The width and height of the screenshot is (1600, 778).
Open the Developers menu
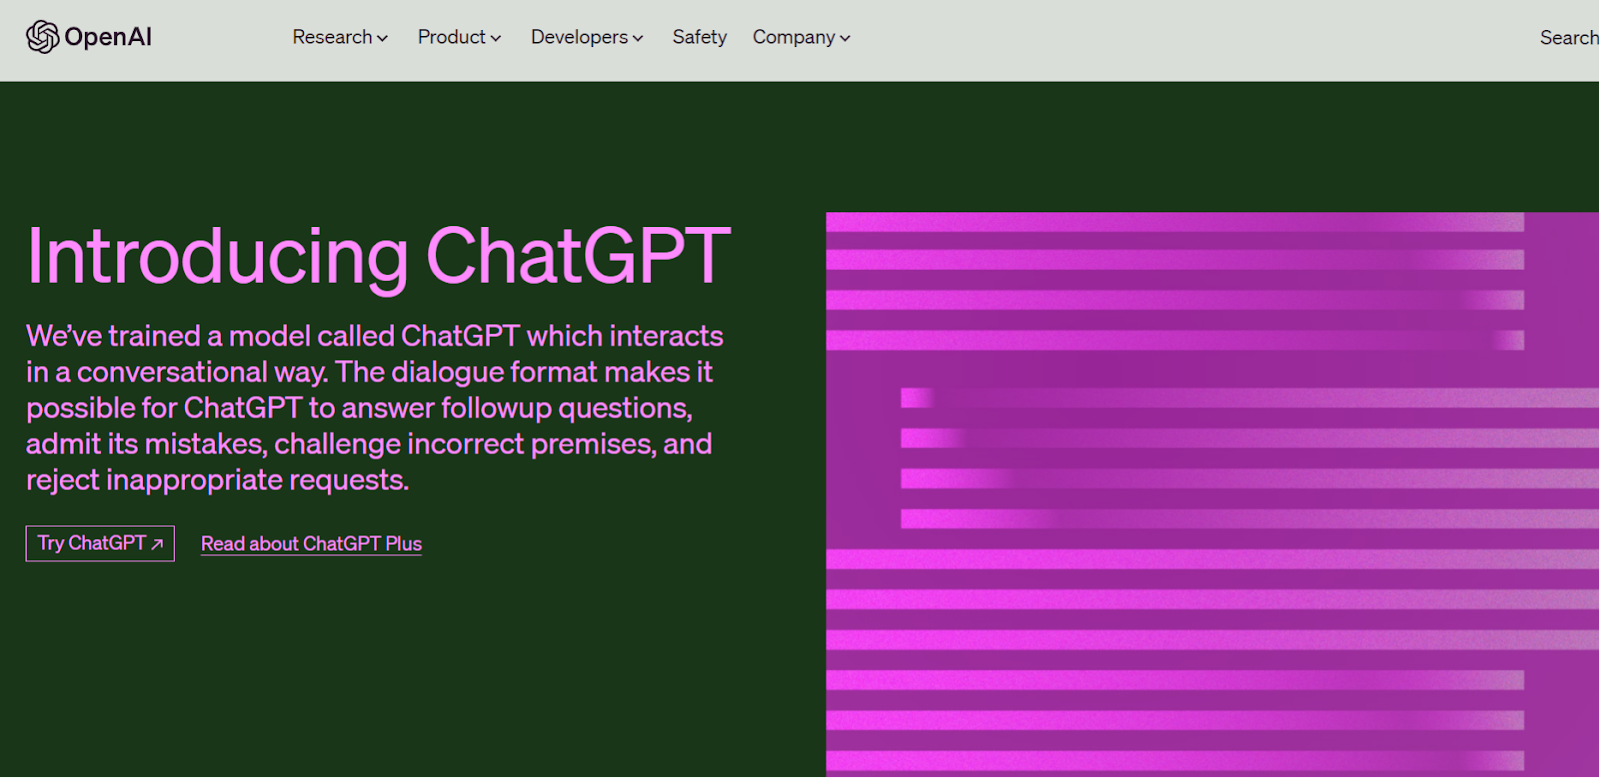587,37
